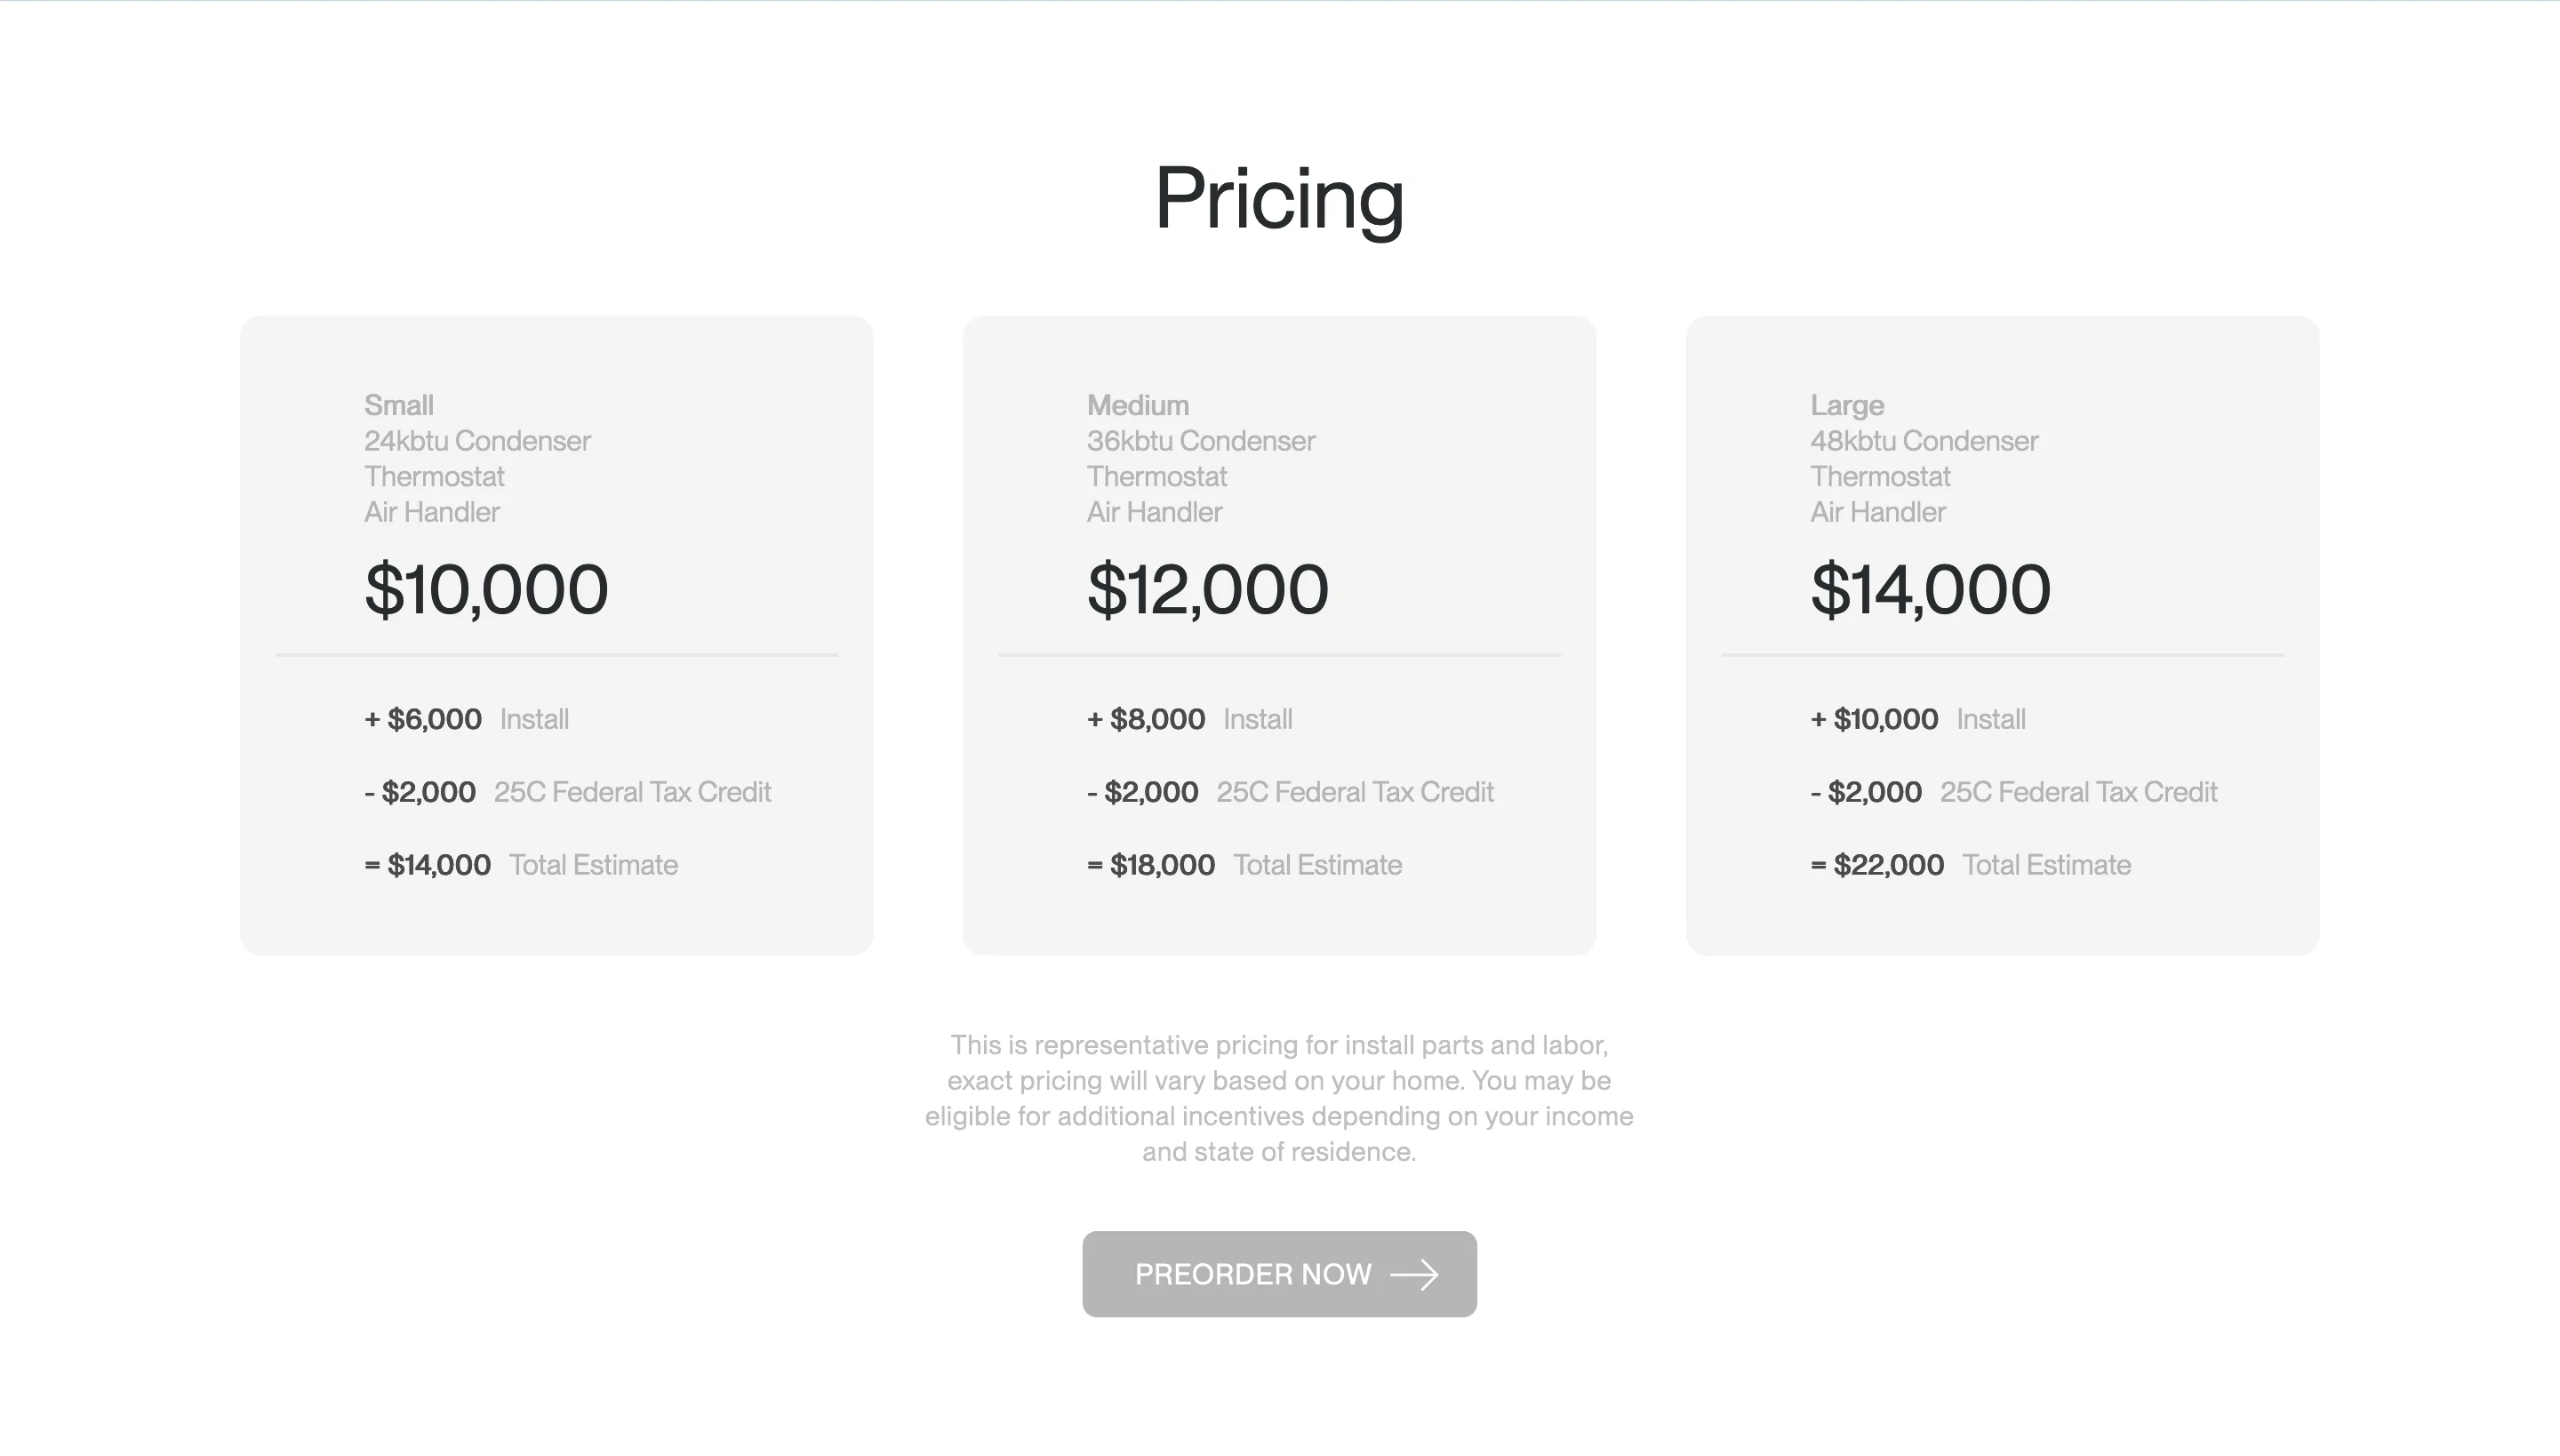
Task: Click the 48kbtu Condenser spec text
Action: point(1923,440)
